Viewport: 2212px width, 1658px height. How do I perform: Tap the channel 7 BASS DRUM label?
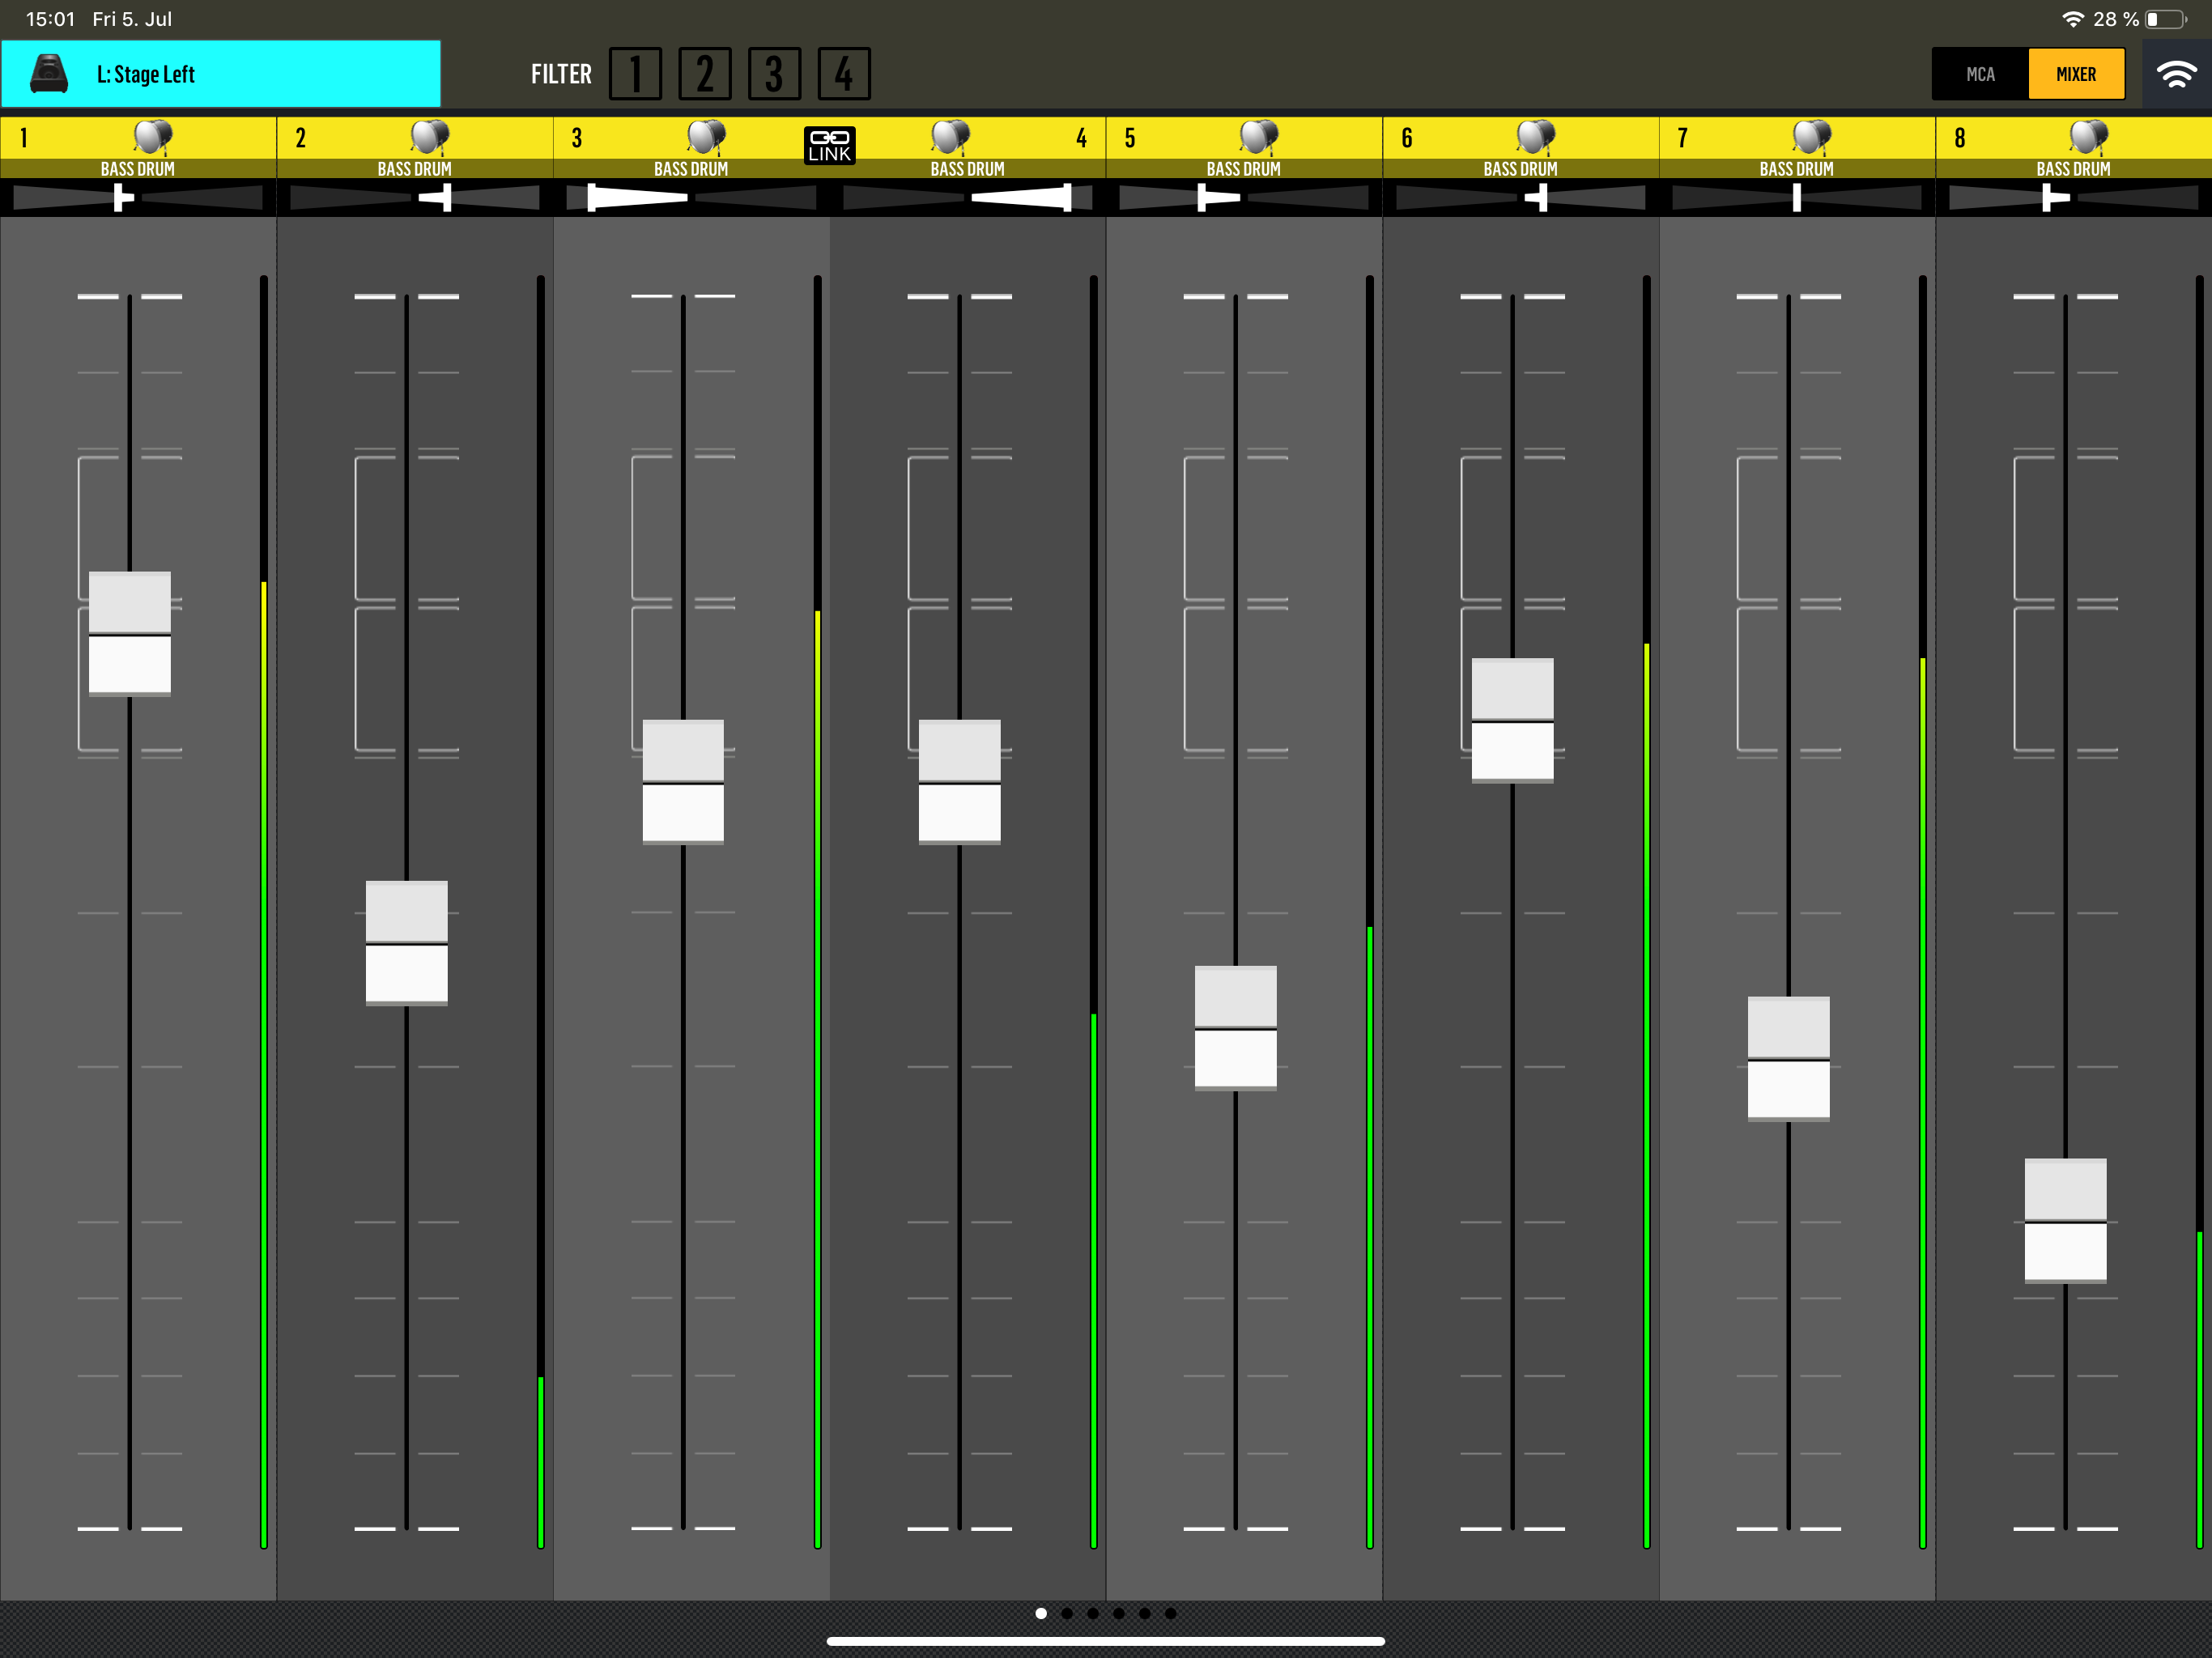pyautogui.click(x=1796, y=169)
